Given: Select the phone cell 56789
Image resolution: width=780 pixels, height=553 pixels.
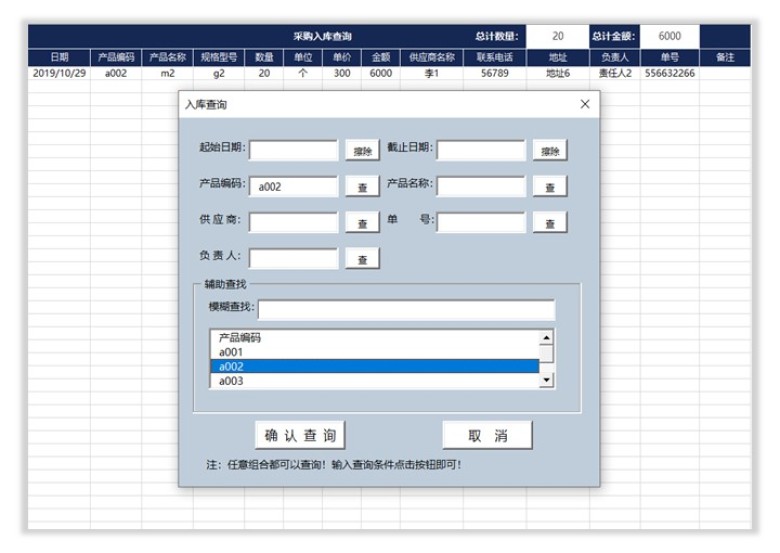Looking at the screenshot, I should [495, 73].
